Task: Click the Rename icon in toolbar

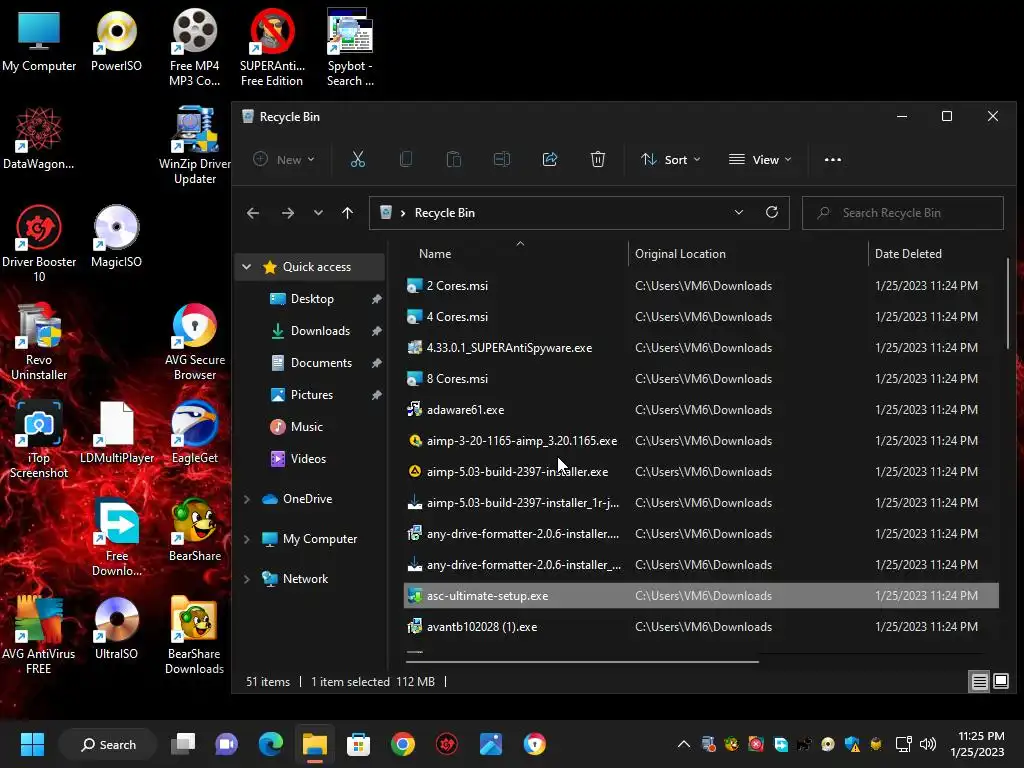Action: click(x=502, y=159)
